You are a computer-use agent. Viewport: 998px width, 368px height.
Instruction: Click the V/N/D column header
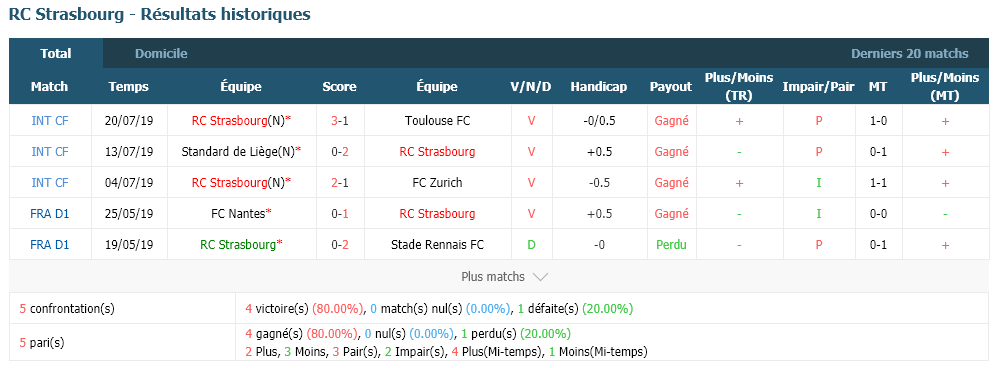531,87
